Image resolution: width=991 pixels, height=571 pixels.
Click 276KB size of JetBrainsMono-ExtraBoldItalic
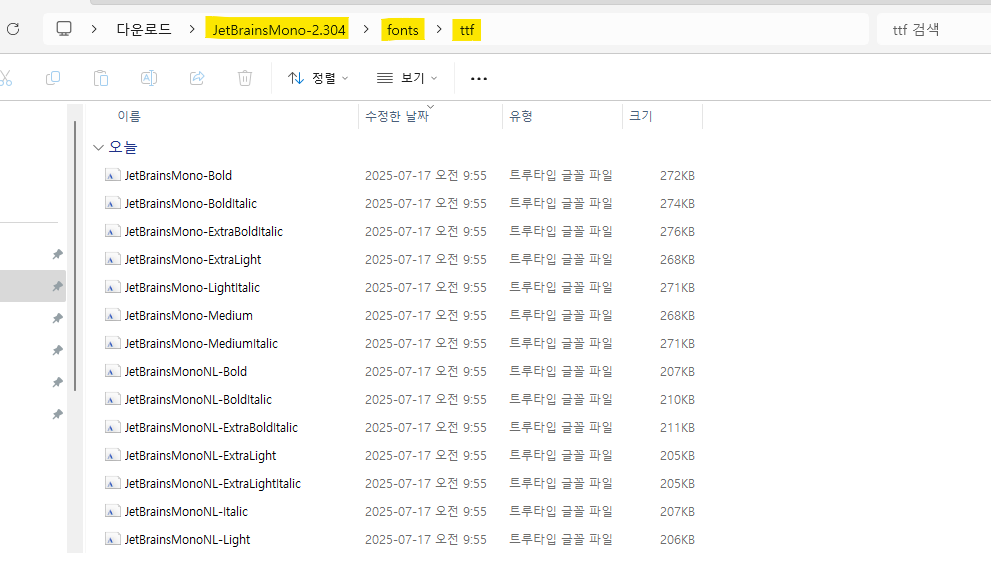click(677, 231)
